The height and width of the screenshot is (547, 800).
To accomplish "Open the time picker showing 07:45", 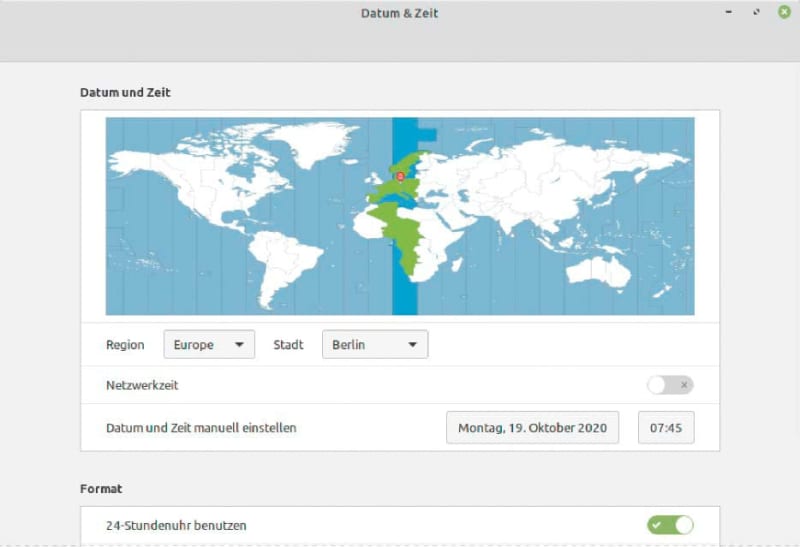I will click(666, 428).
